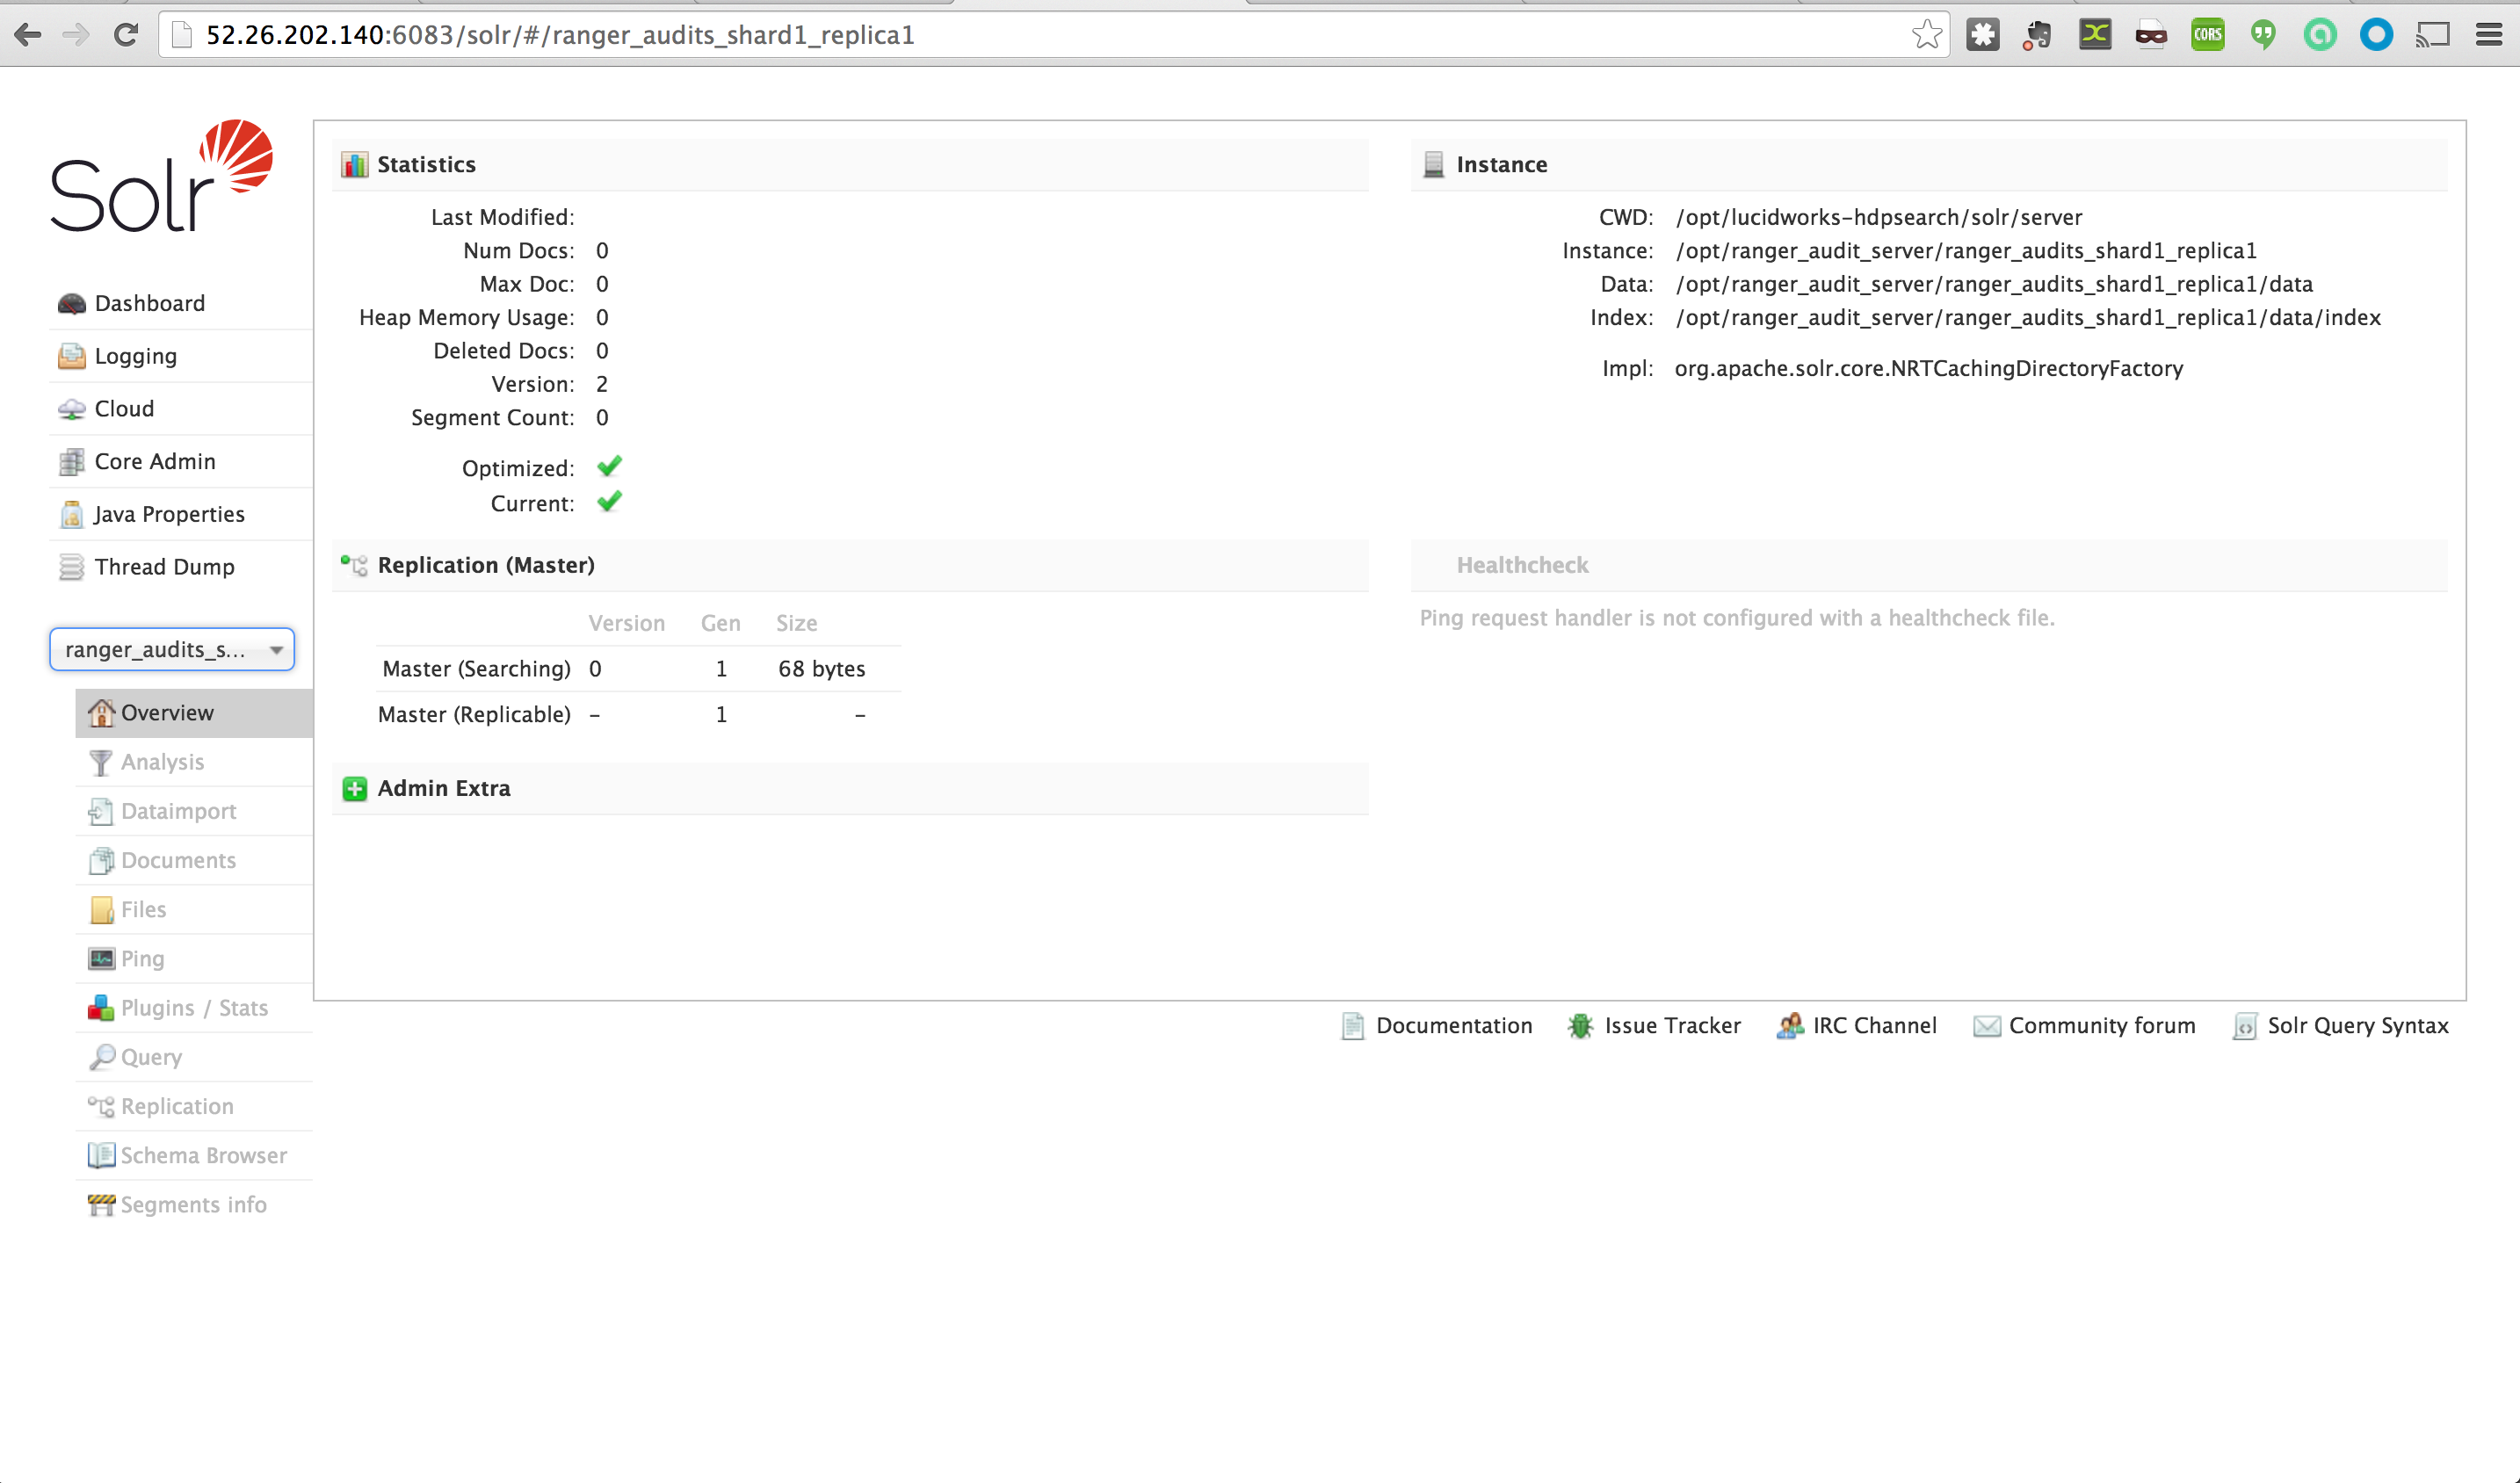Viewport: 2520px width, 1483px height.
Task: Open the Java Properties menu item
Action: [x=170, y=515]
